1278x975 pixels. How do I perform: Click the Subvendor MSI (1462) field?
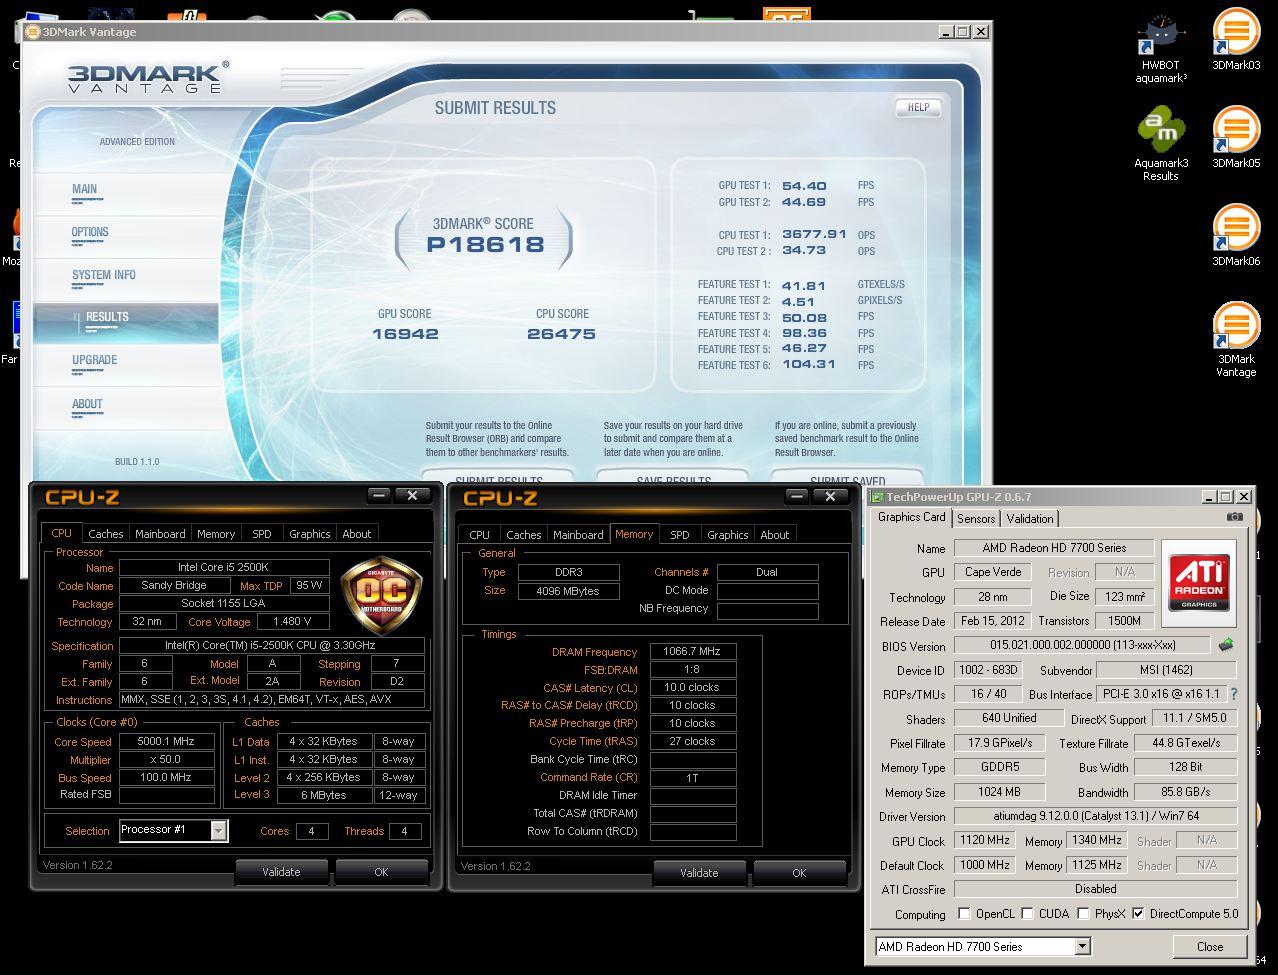(1166, 670)
